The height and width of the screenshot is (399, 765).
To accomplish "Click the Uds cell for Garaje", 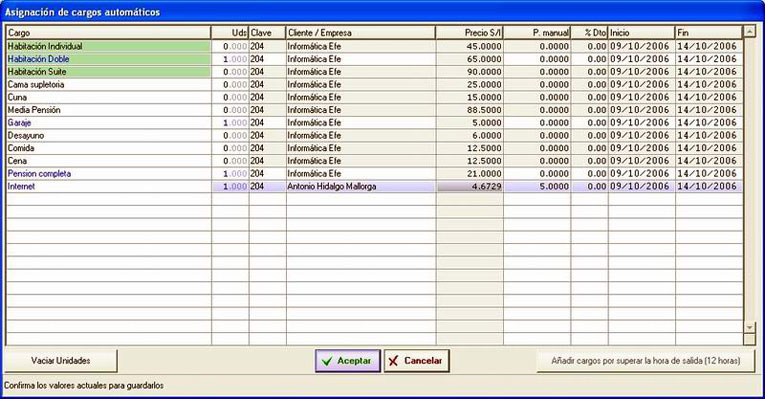I will click(x=230, y=123).
